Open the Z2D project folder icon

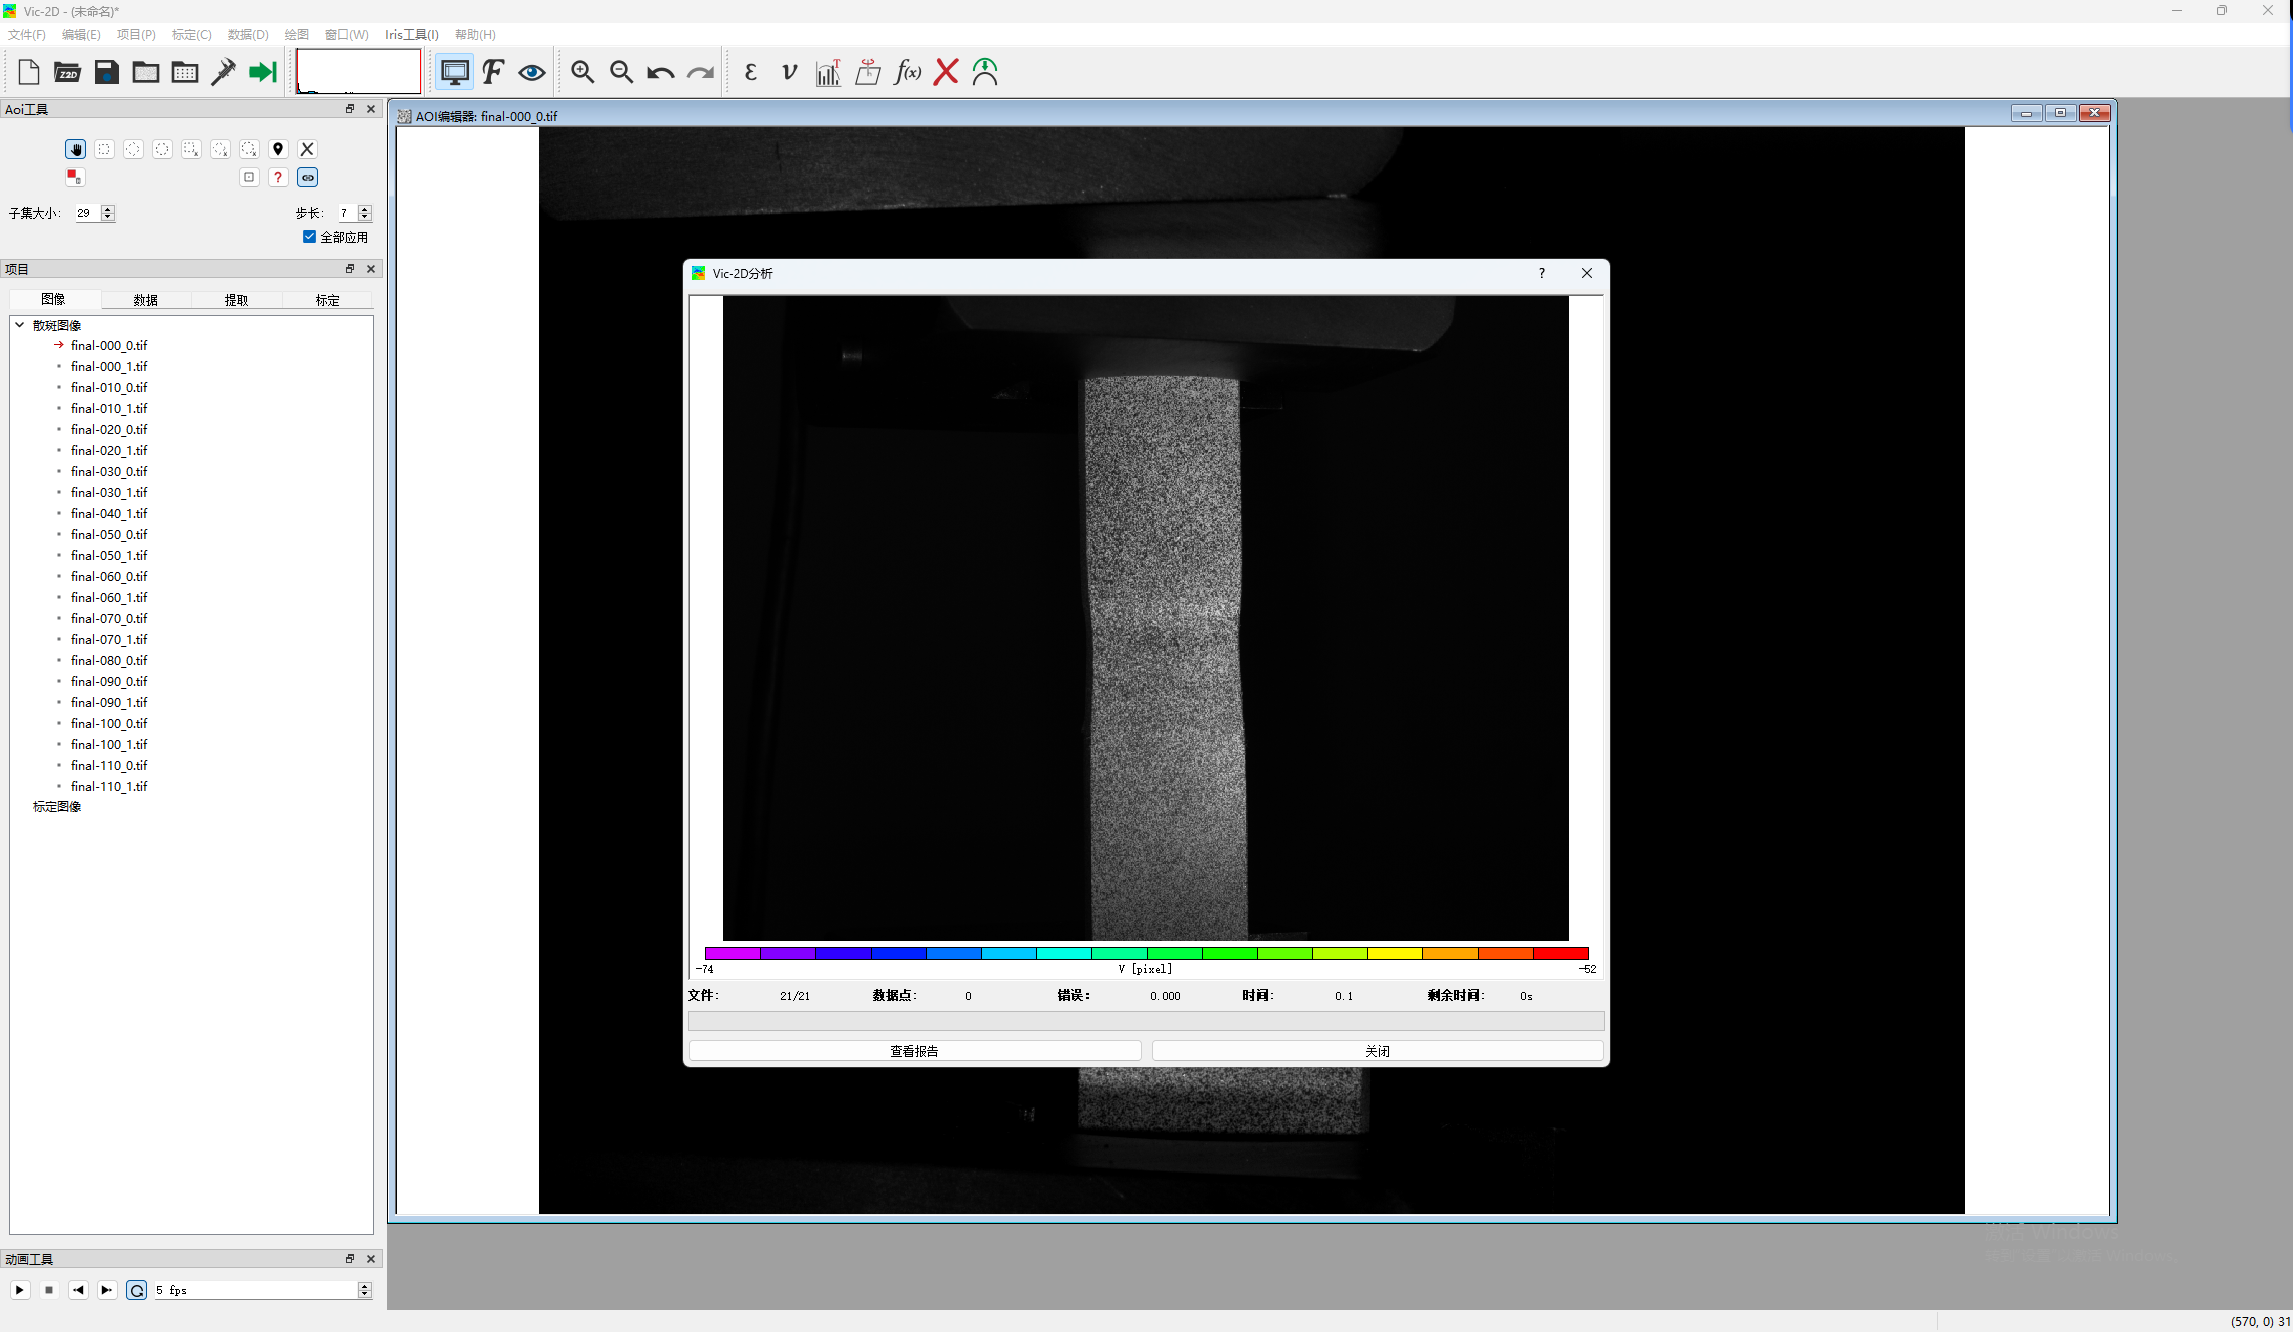[x=67, y=72]
